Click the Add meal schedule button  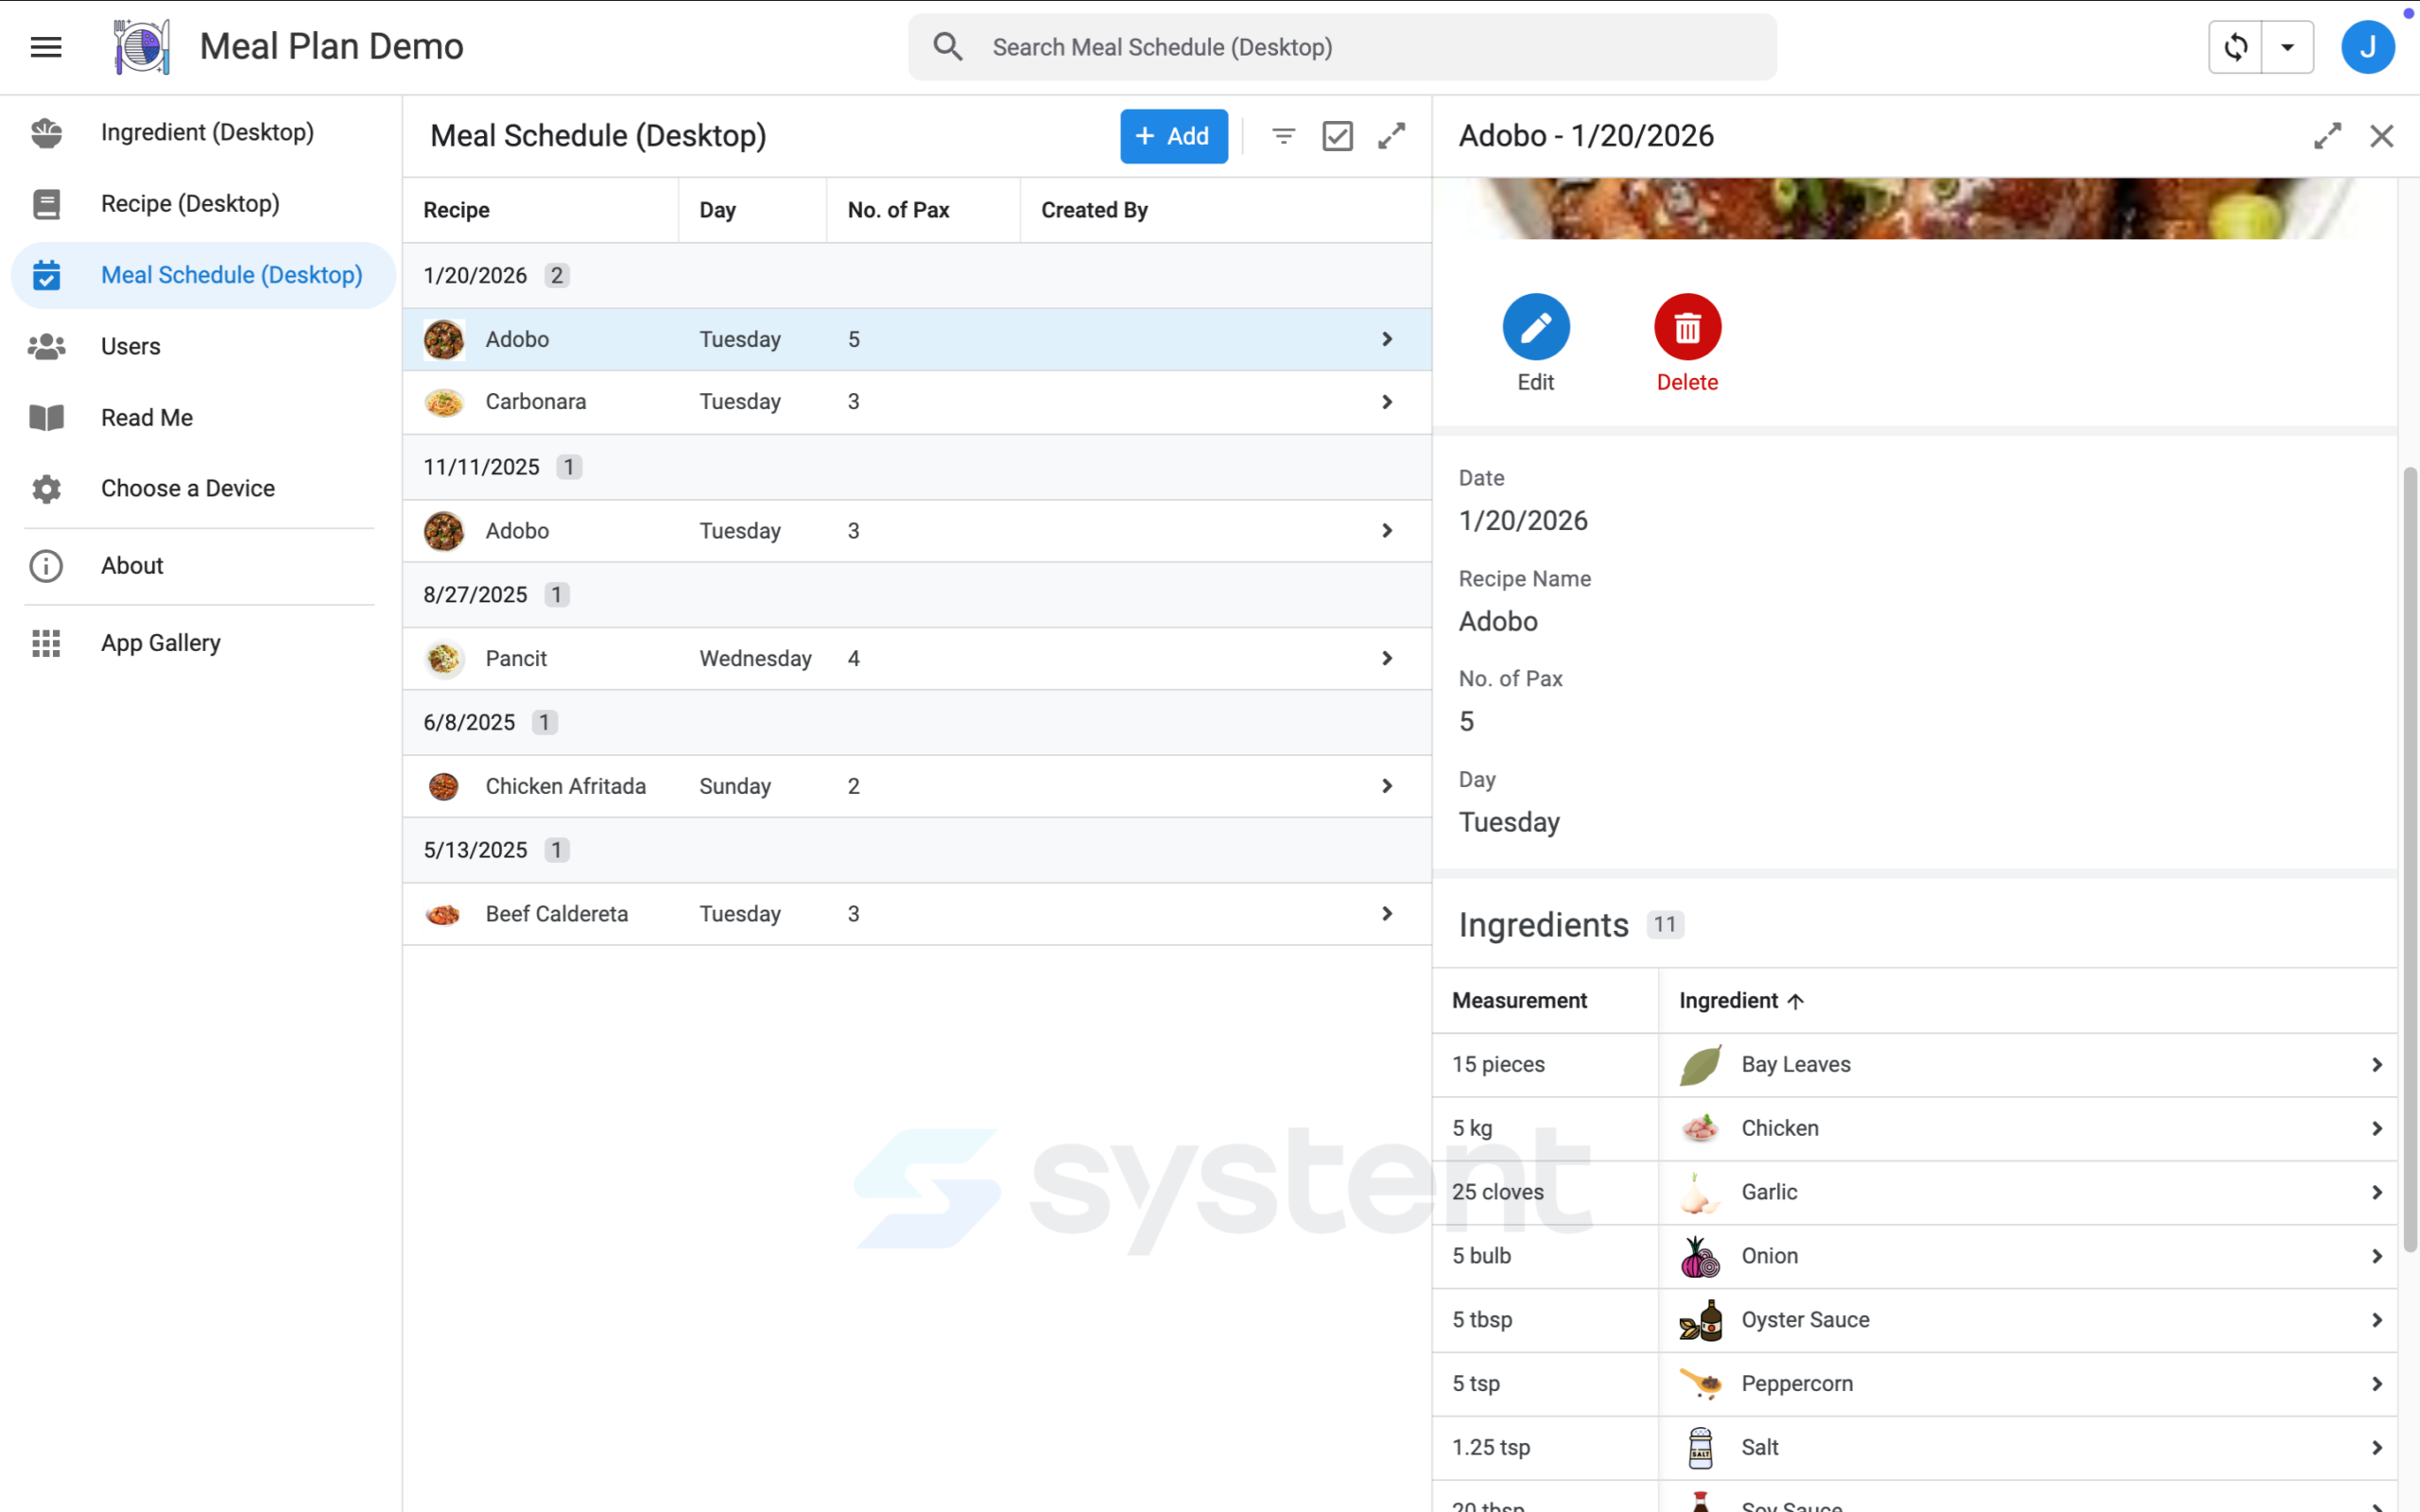pos(1174,136)
